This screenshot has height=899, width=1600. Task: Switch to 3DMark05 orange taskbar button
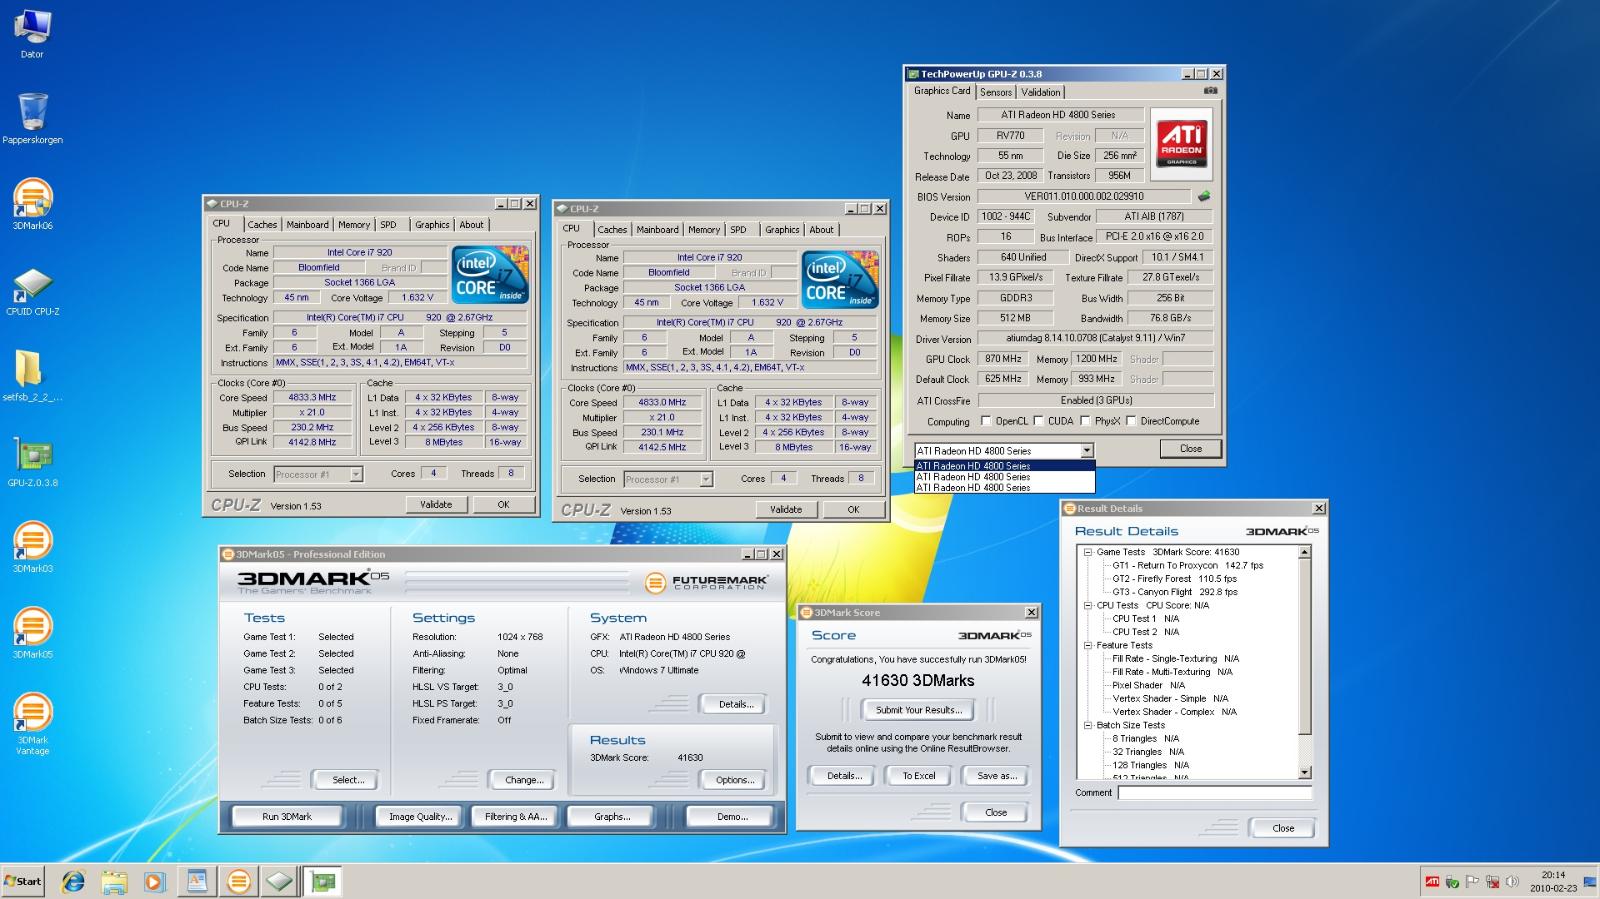pyautogui.click(x=238, y=881)
